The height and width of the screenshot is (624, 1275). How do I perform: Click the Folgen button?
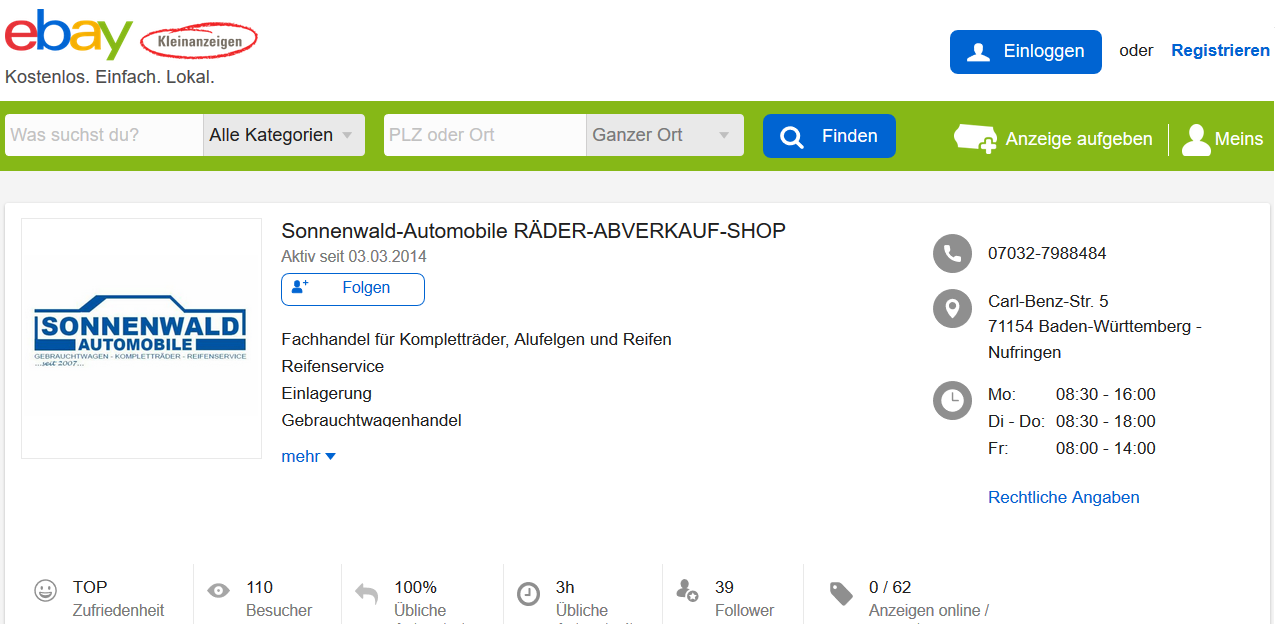tap(353, 289)
